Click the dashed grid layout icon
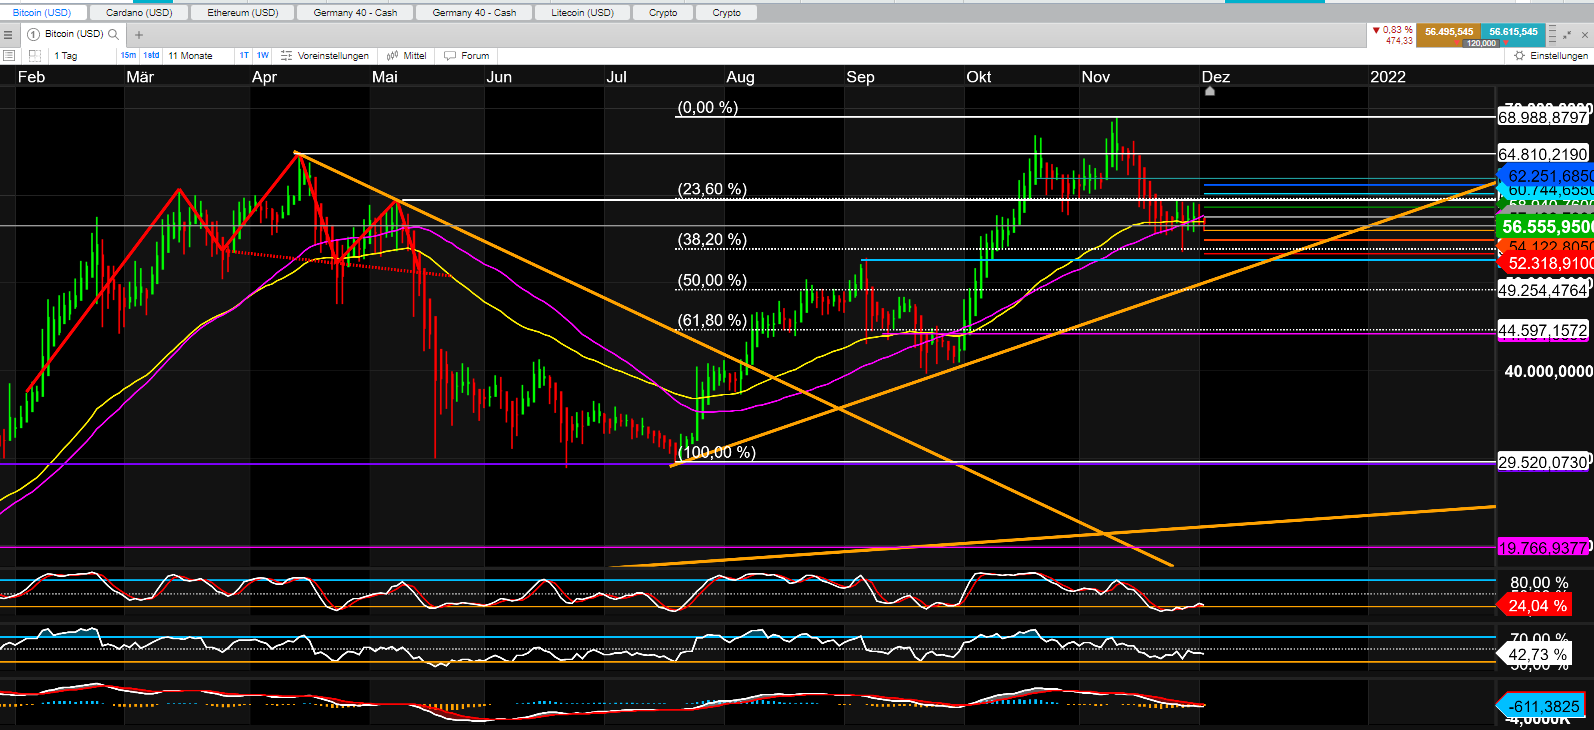This screenshot has width=1594, height=730. pos(34,56)
